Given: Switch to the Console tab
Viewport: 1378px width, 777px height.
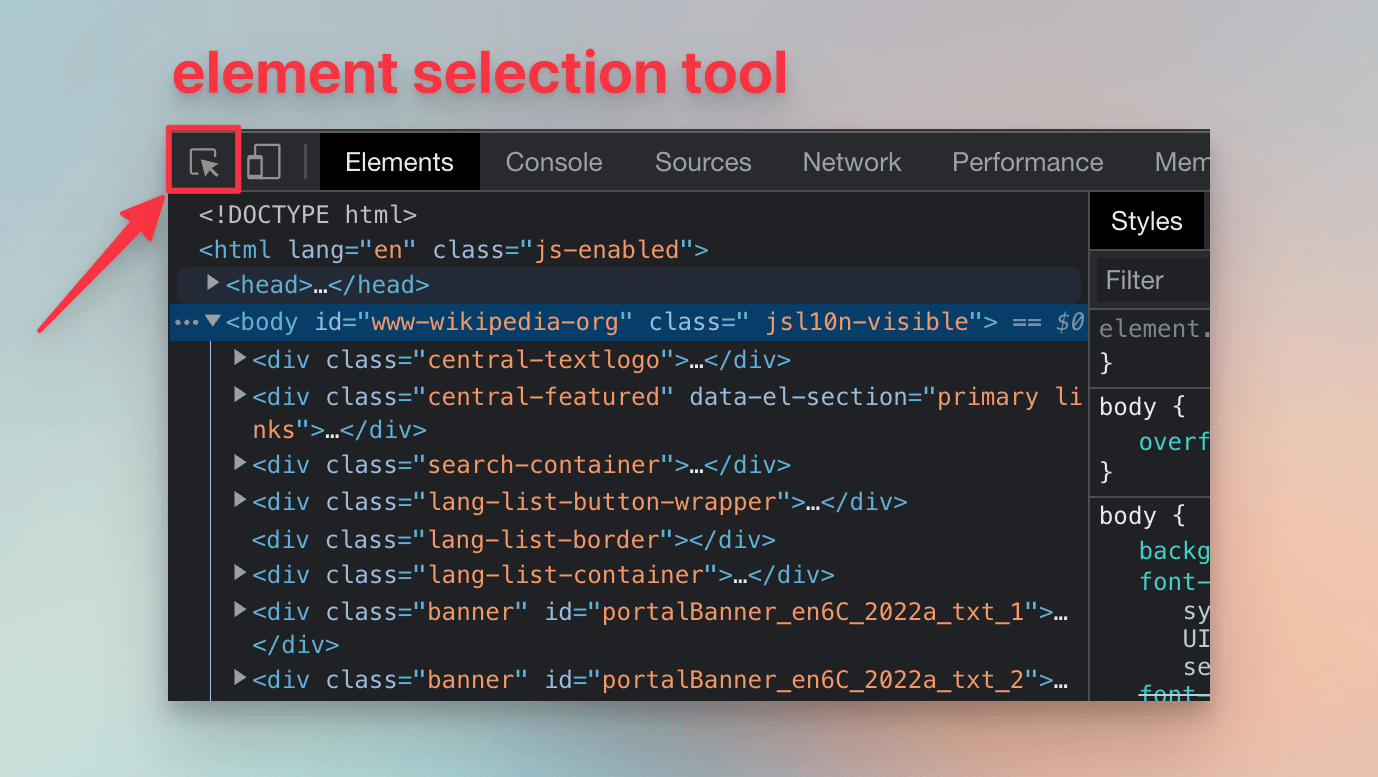Looking at the screenshot, I should (553, 161).
